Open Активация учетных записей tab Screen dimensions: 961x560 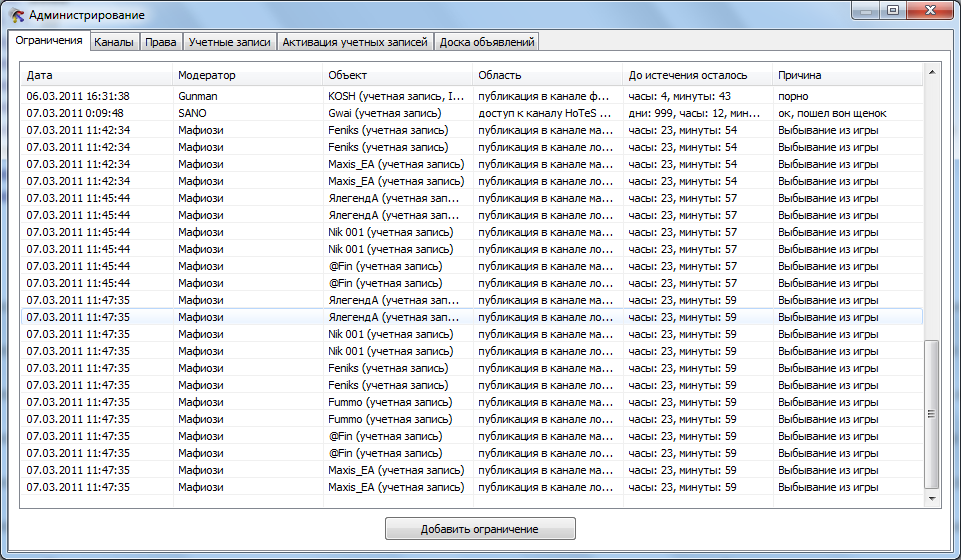coord(355,42)
